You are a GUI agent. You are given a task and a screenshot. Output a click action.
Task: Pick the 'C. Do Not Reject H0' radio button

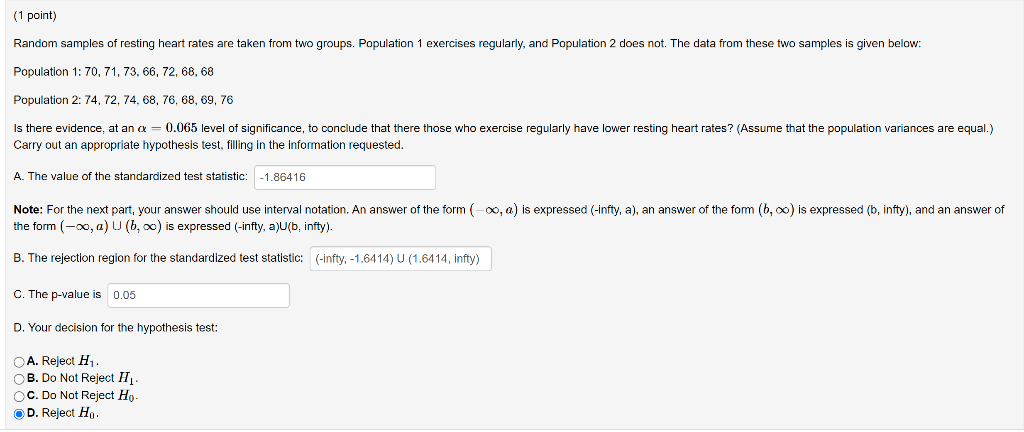tap(19, 395)
